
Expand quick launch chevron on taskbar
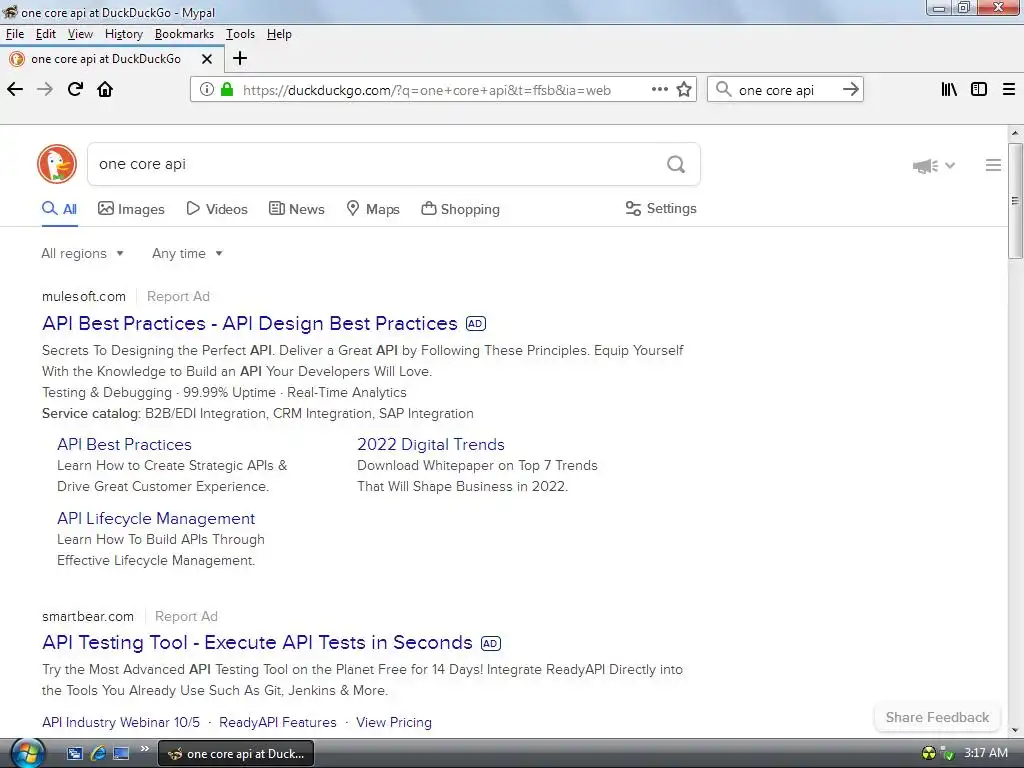(x=144, y=748)
